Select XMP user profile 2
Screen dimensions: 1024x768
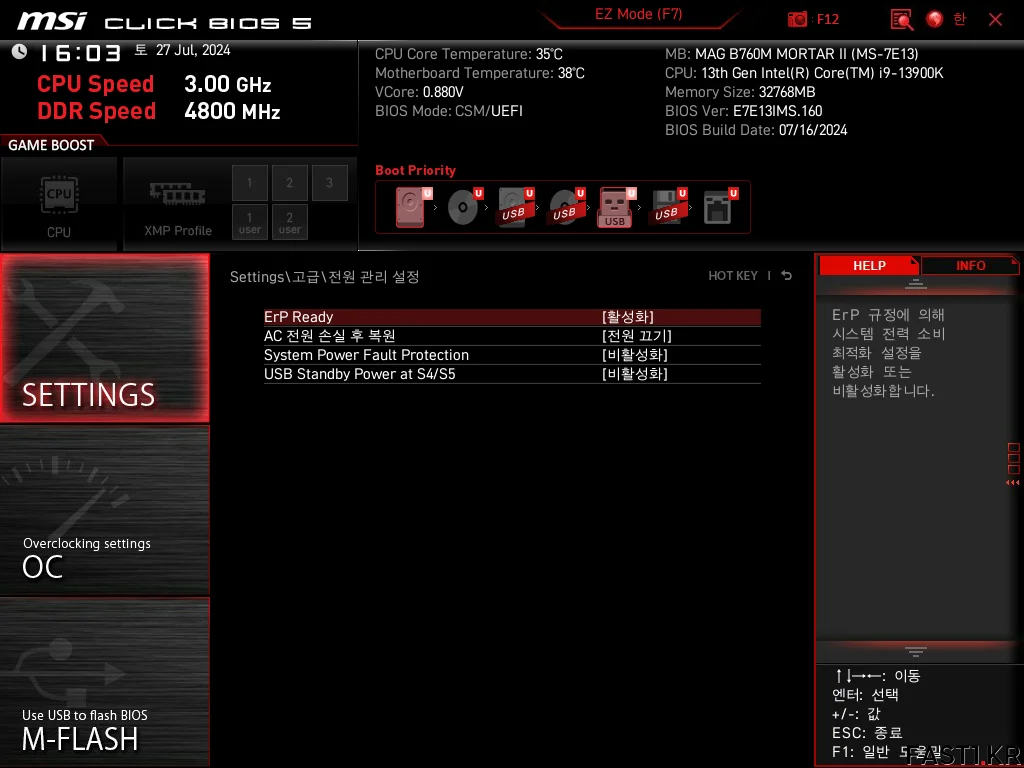pos(289,222)
